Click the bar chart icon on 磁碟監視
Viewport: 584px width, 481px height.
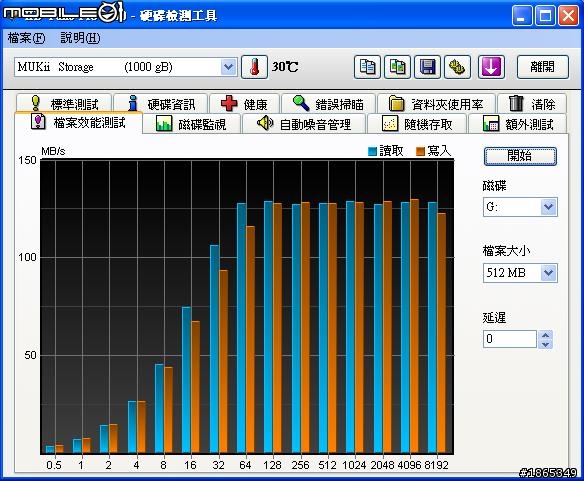point(164,123)
